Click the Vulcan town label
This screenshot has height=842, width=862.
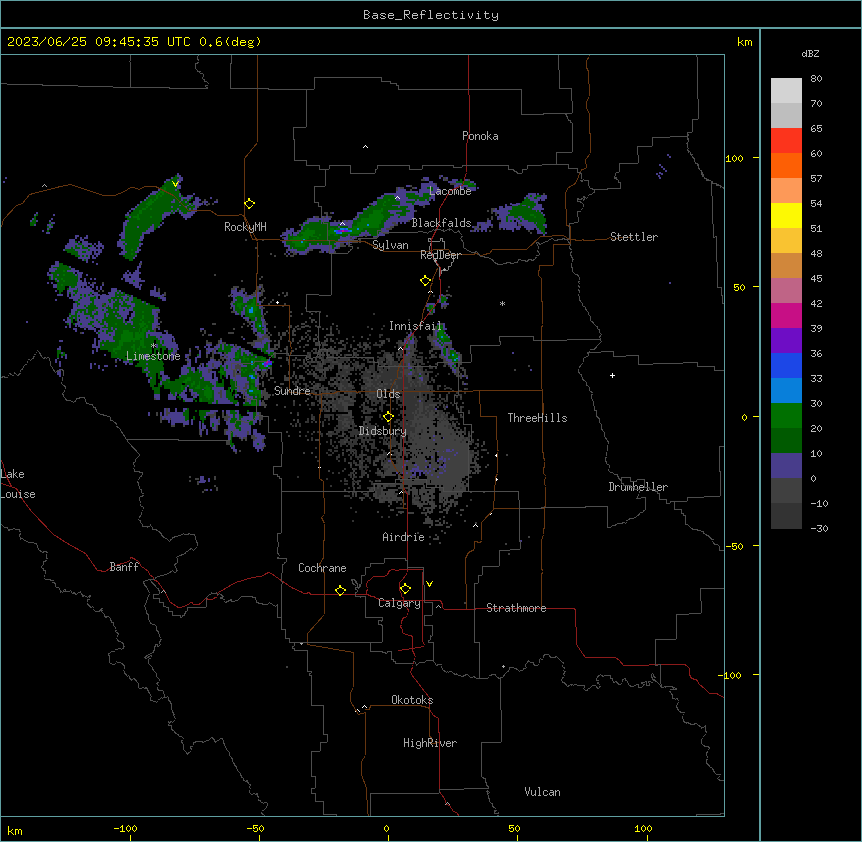[542, 792]
